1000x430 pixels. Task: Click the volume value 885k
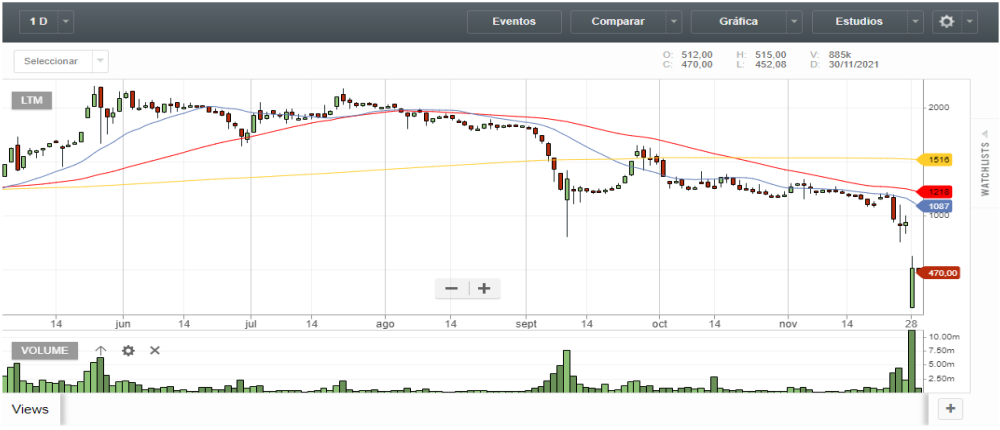point(840,55)
